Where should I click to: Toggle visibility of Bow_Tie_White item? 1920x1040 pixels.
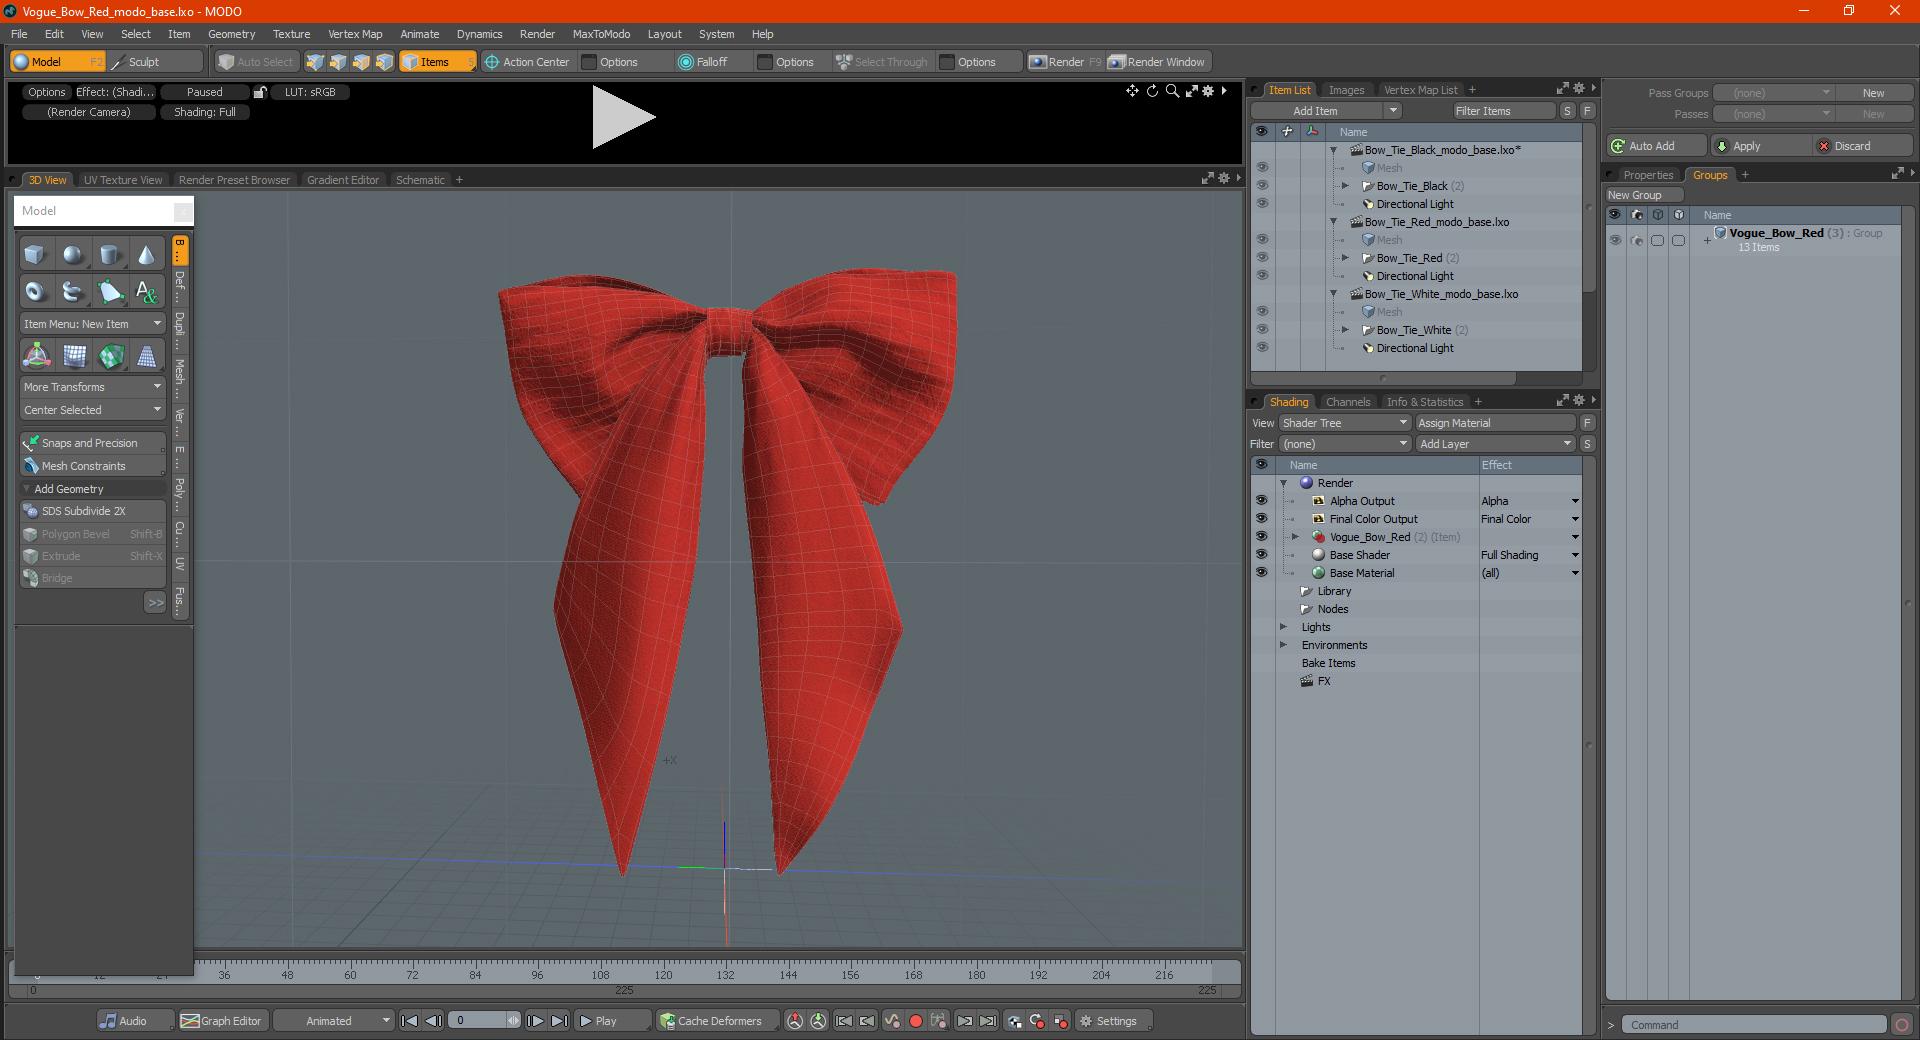(1262, 330)
